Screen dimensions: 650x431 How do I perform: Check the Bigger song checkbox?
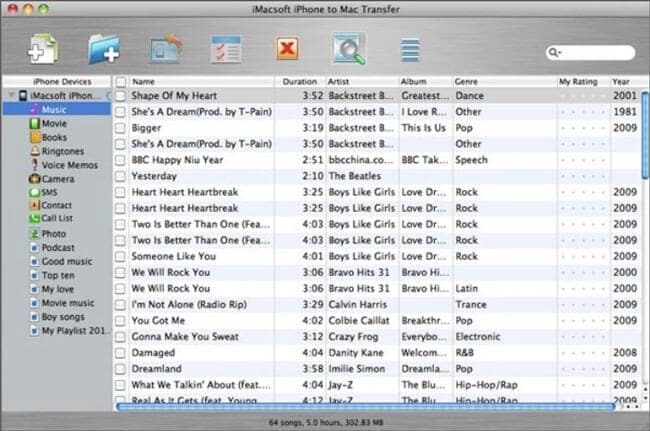tap(120, 128)
